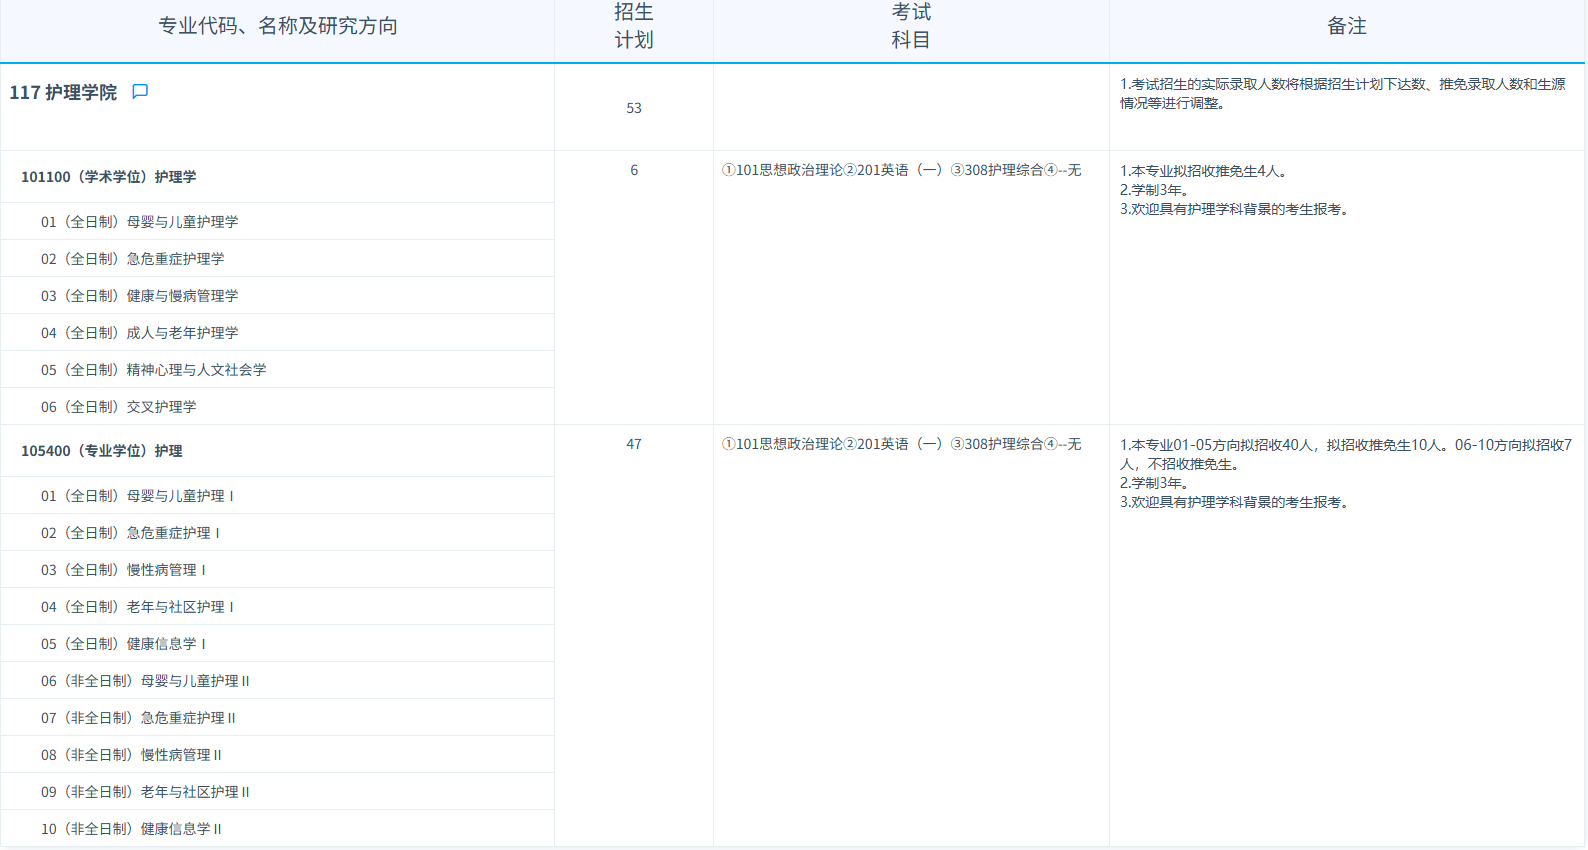Select the 105400（专业学位）护理 major row

[102, 451]
